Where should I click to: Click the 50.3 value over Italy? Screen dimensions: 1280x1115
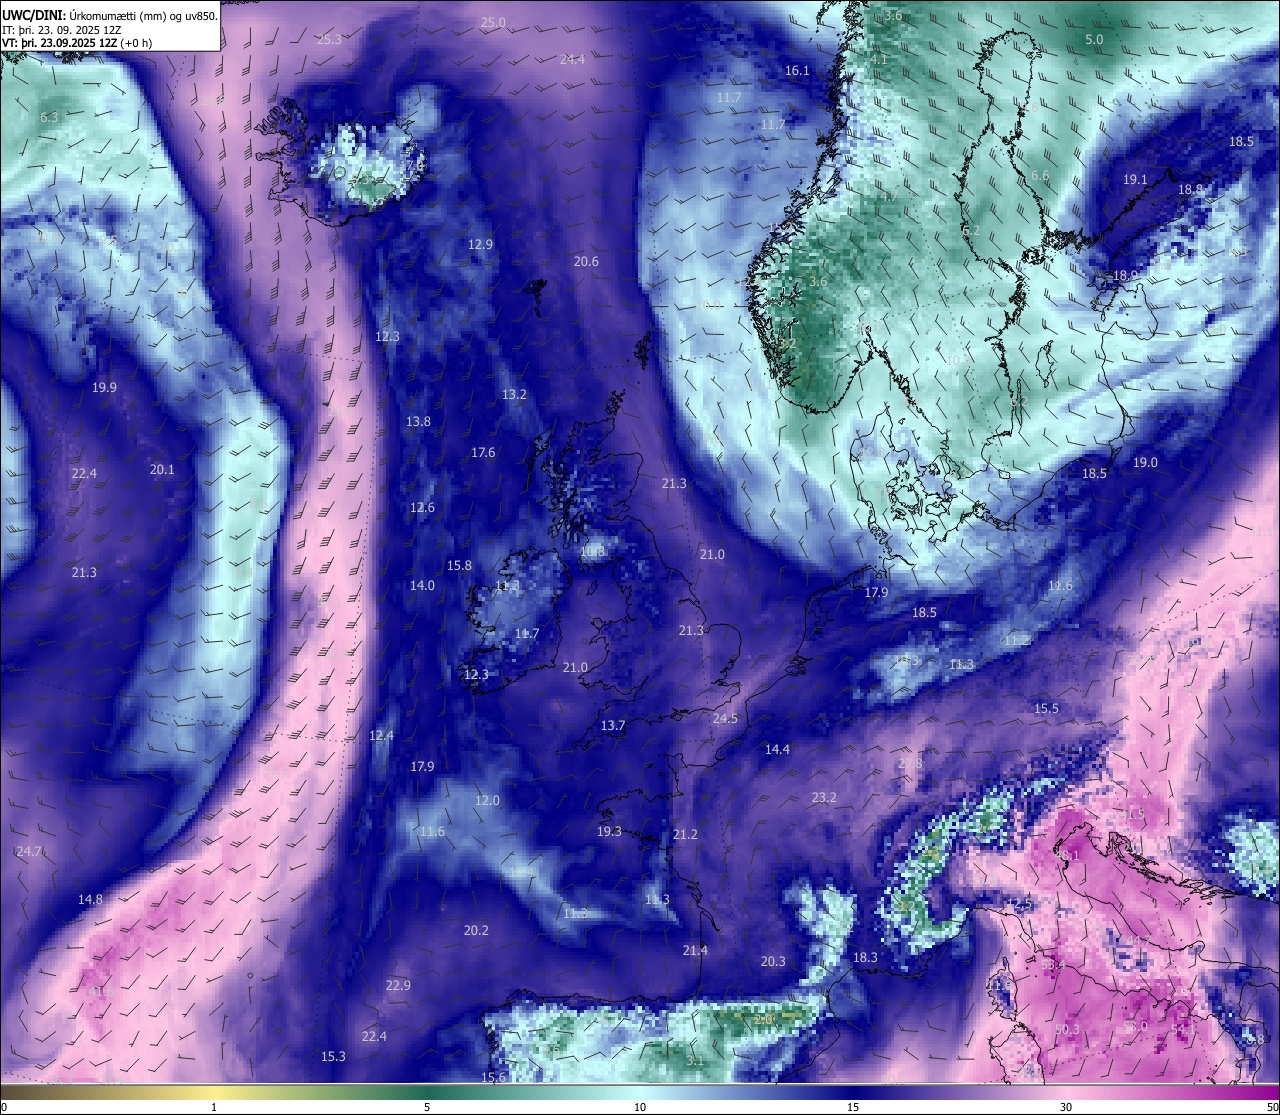(1067, 1029)
